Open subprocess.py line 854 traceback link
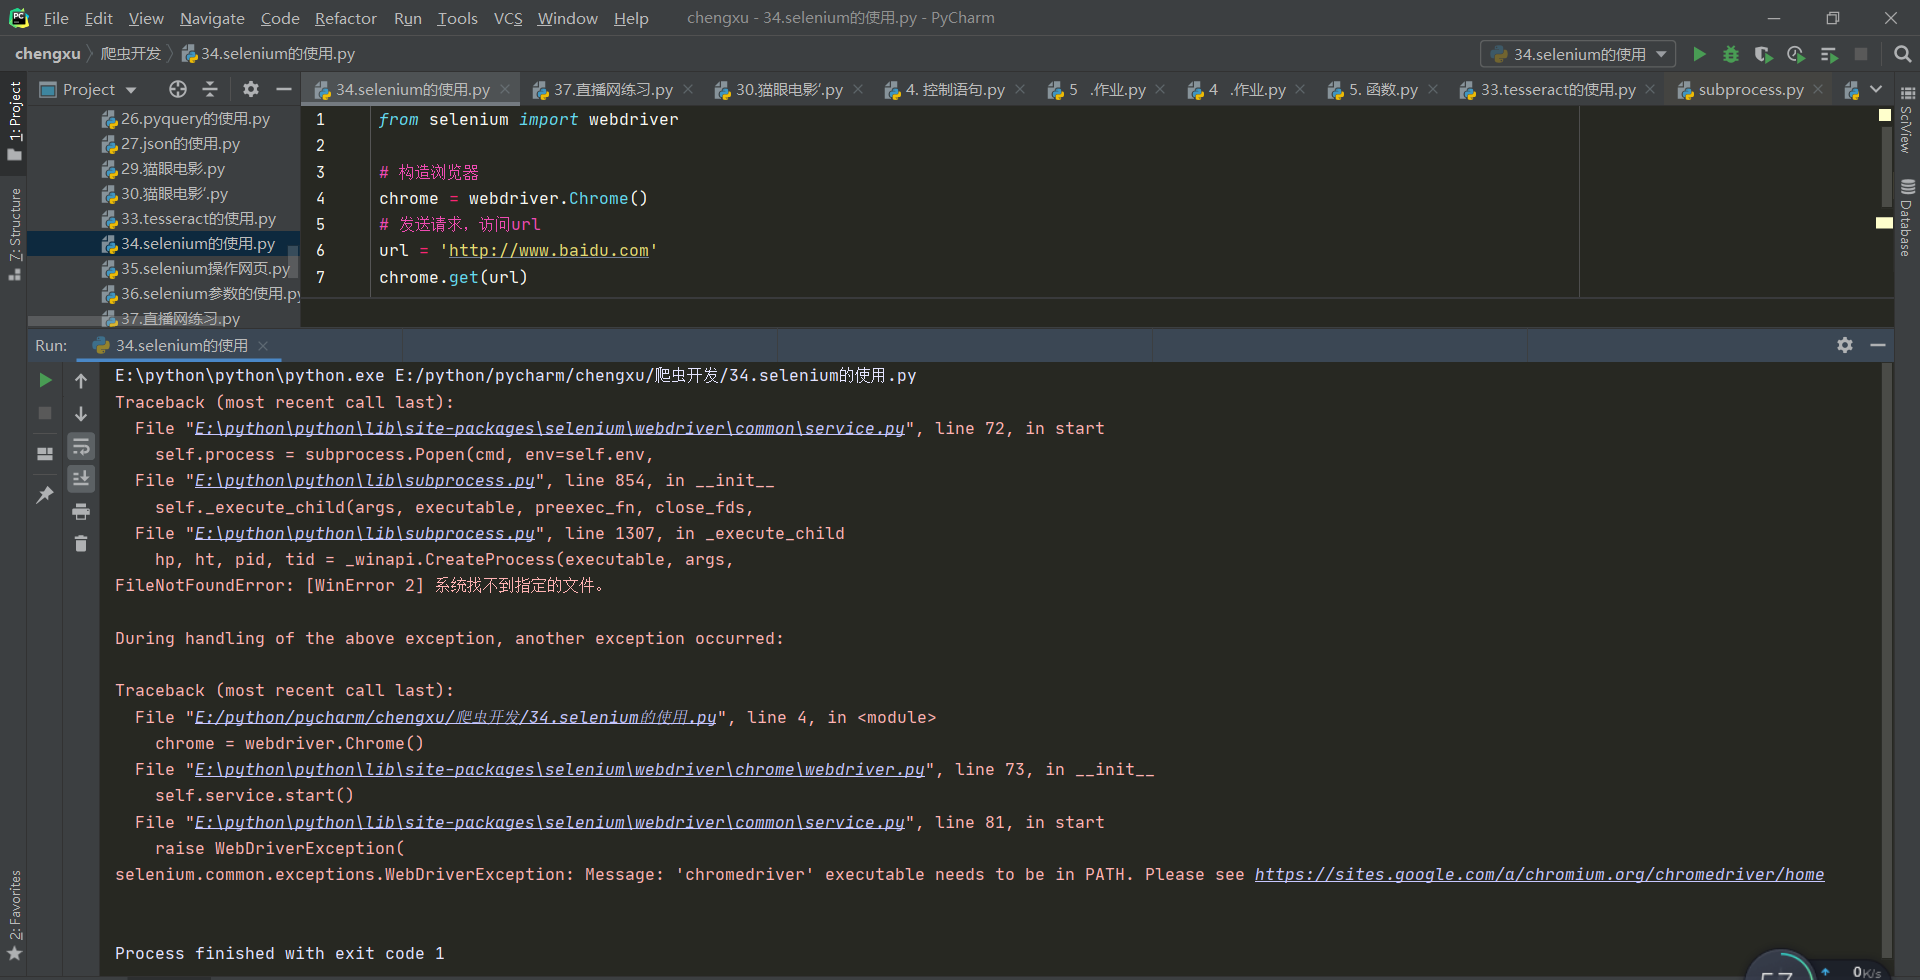The width and height of the screenshot is (1920, 980). 364,480
